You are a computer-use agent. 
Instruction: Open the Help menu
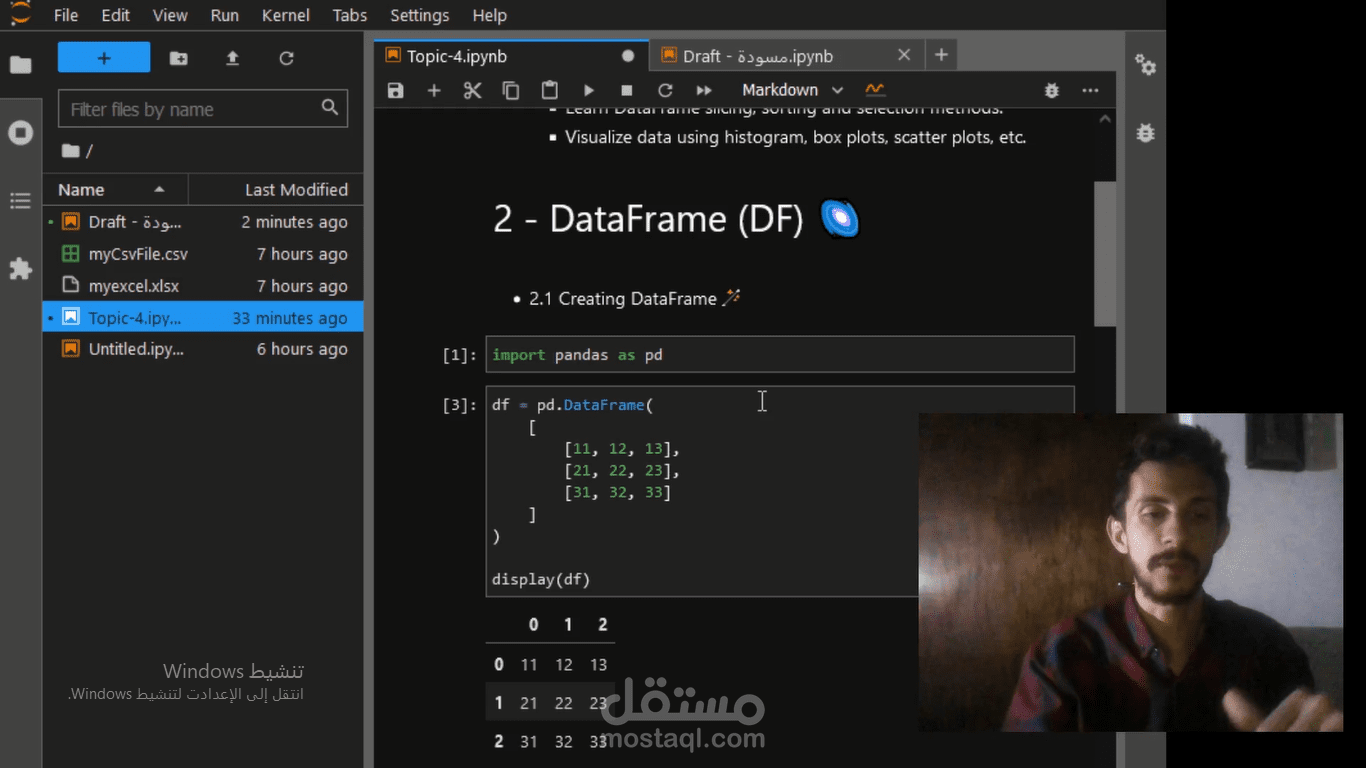pyautogui.click(x=489, y=15)
